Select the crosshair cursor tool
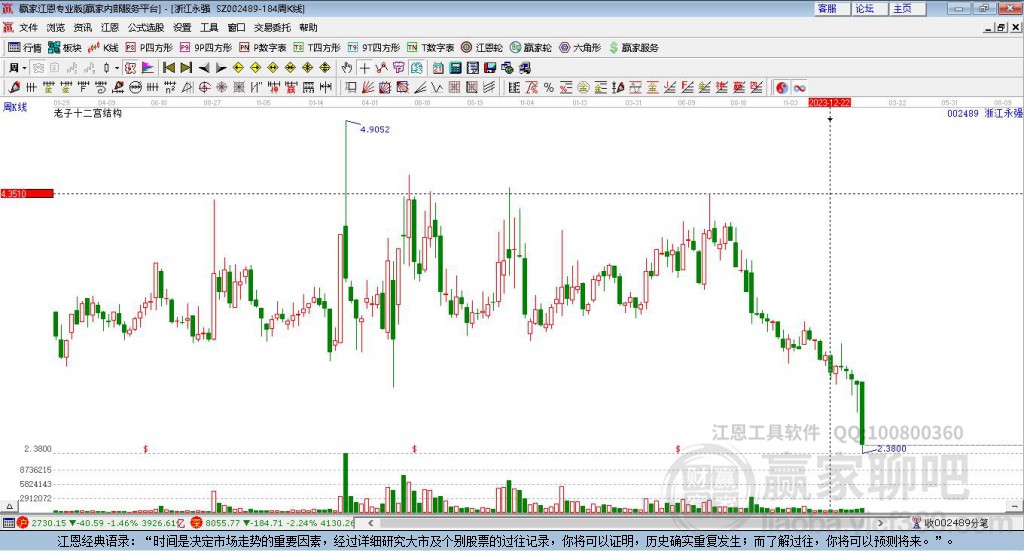 click(365, 68)
